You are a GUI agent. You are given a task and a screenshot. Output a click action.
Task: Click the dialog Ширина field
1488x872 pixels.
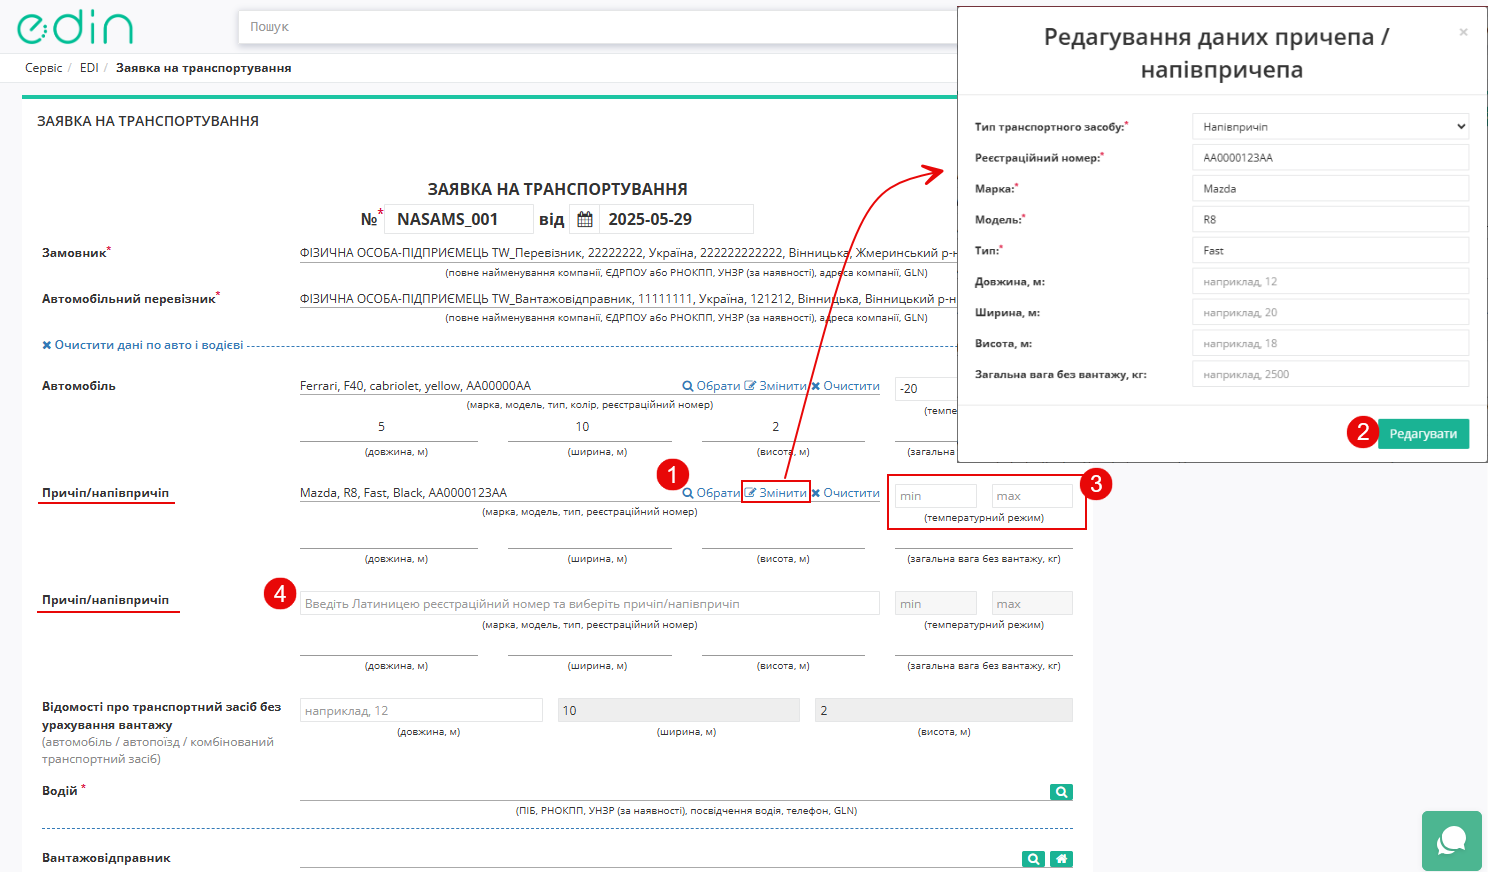(x=1330, y=313)
